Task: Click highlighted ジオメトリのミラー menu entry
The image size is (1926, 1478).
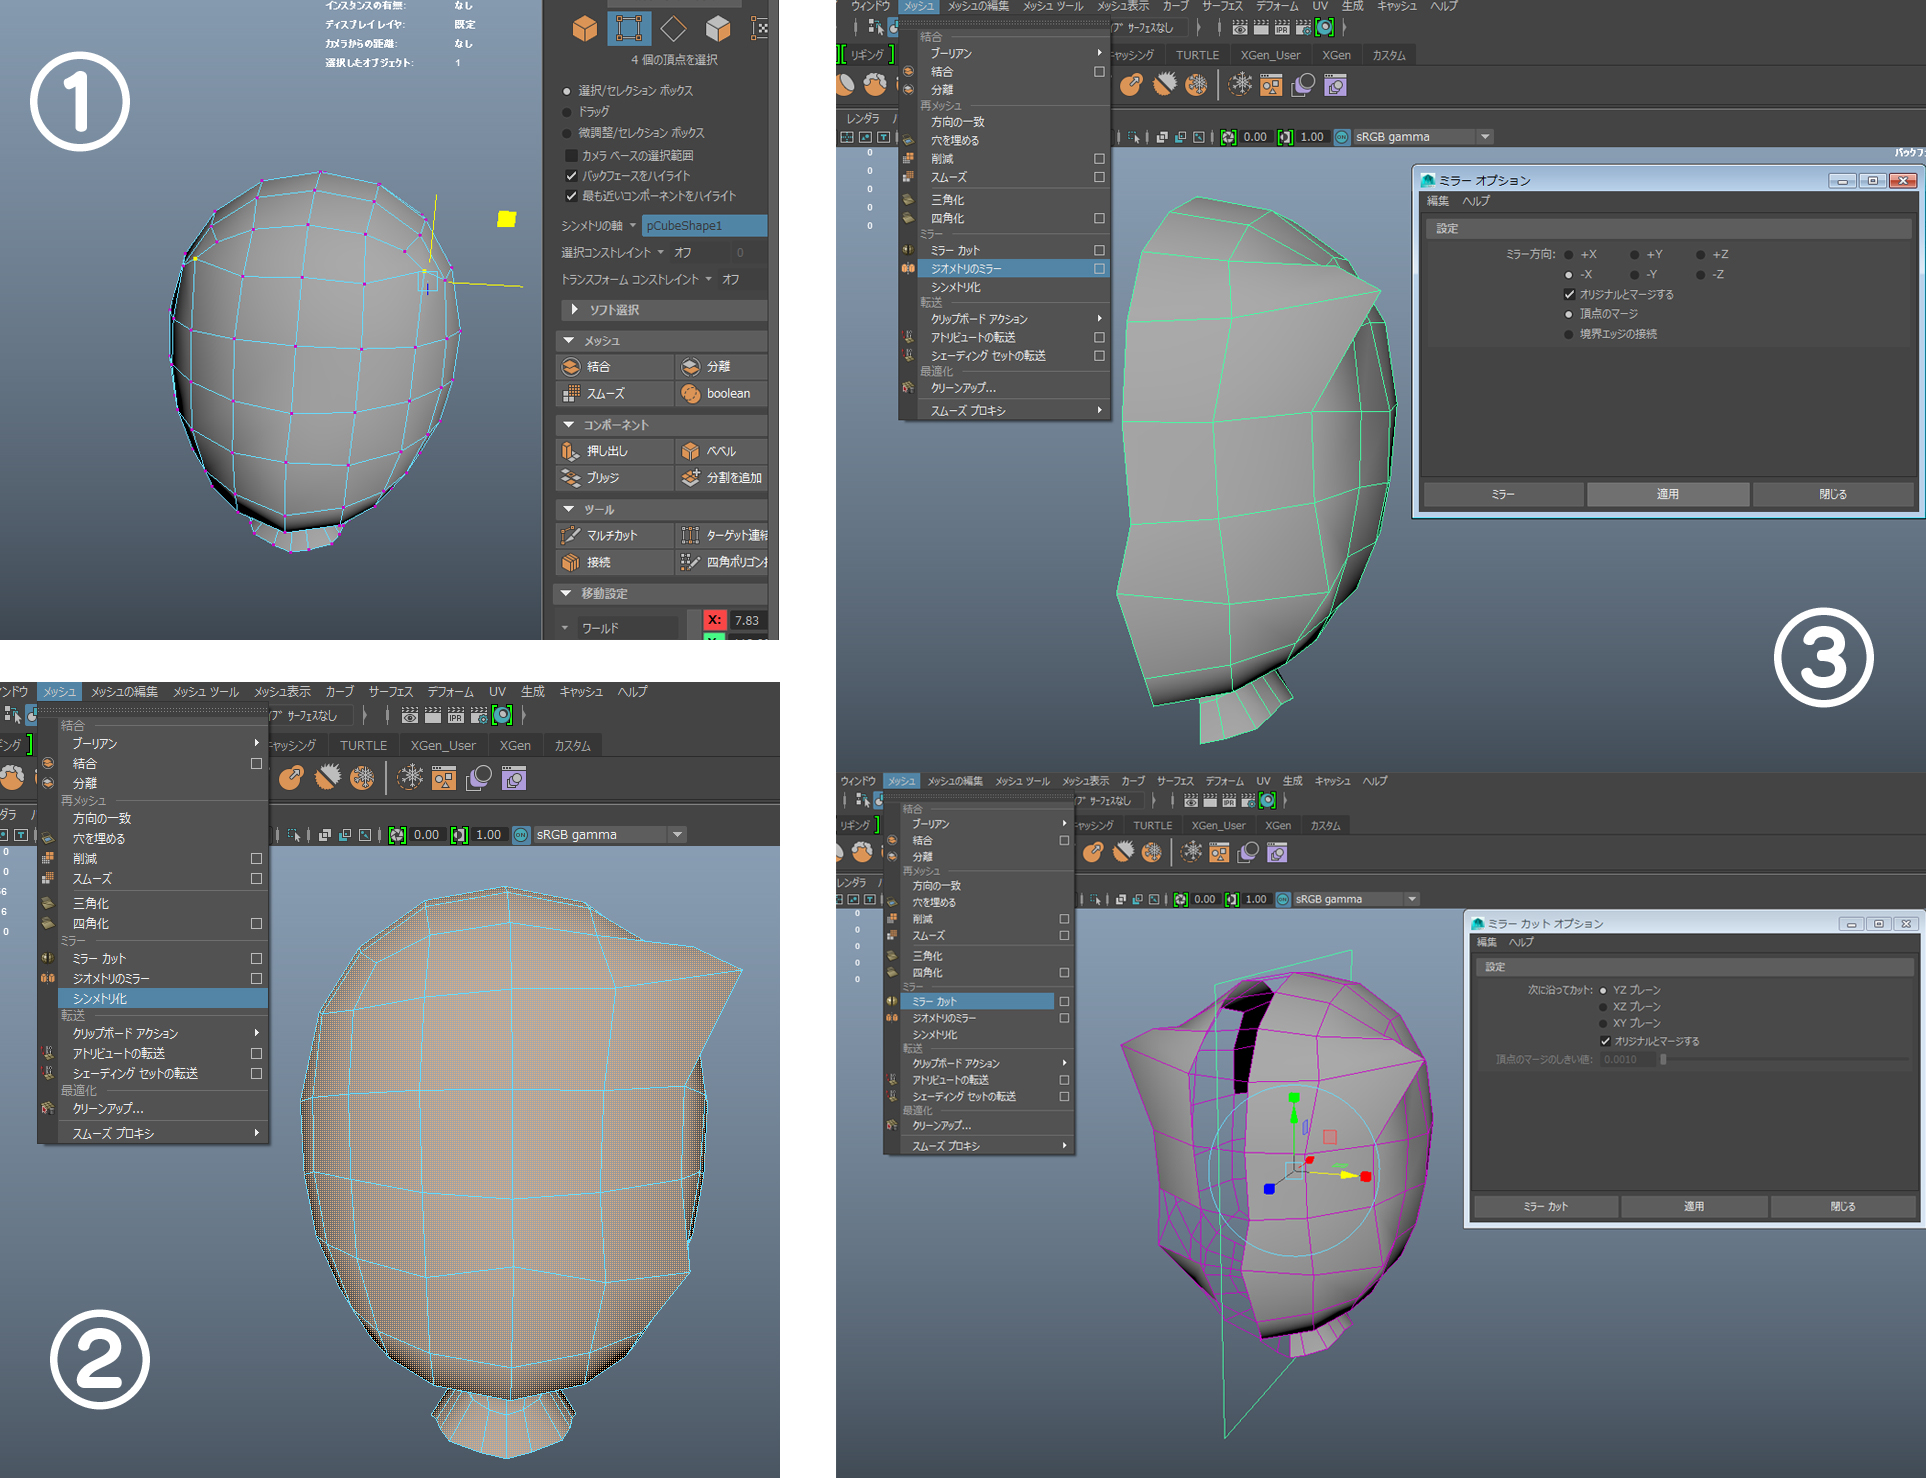Action: coord(1012,269)
